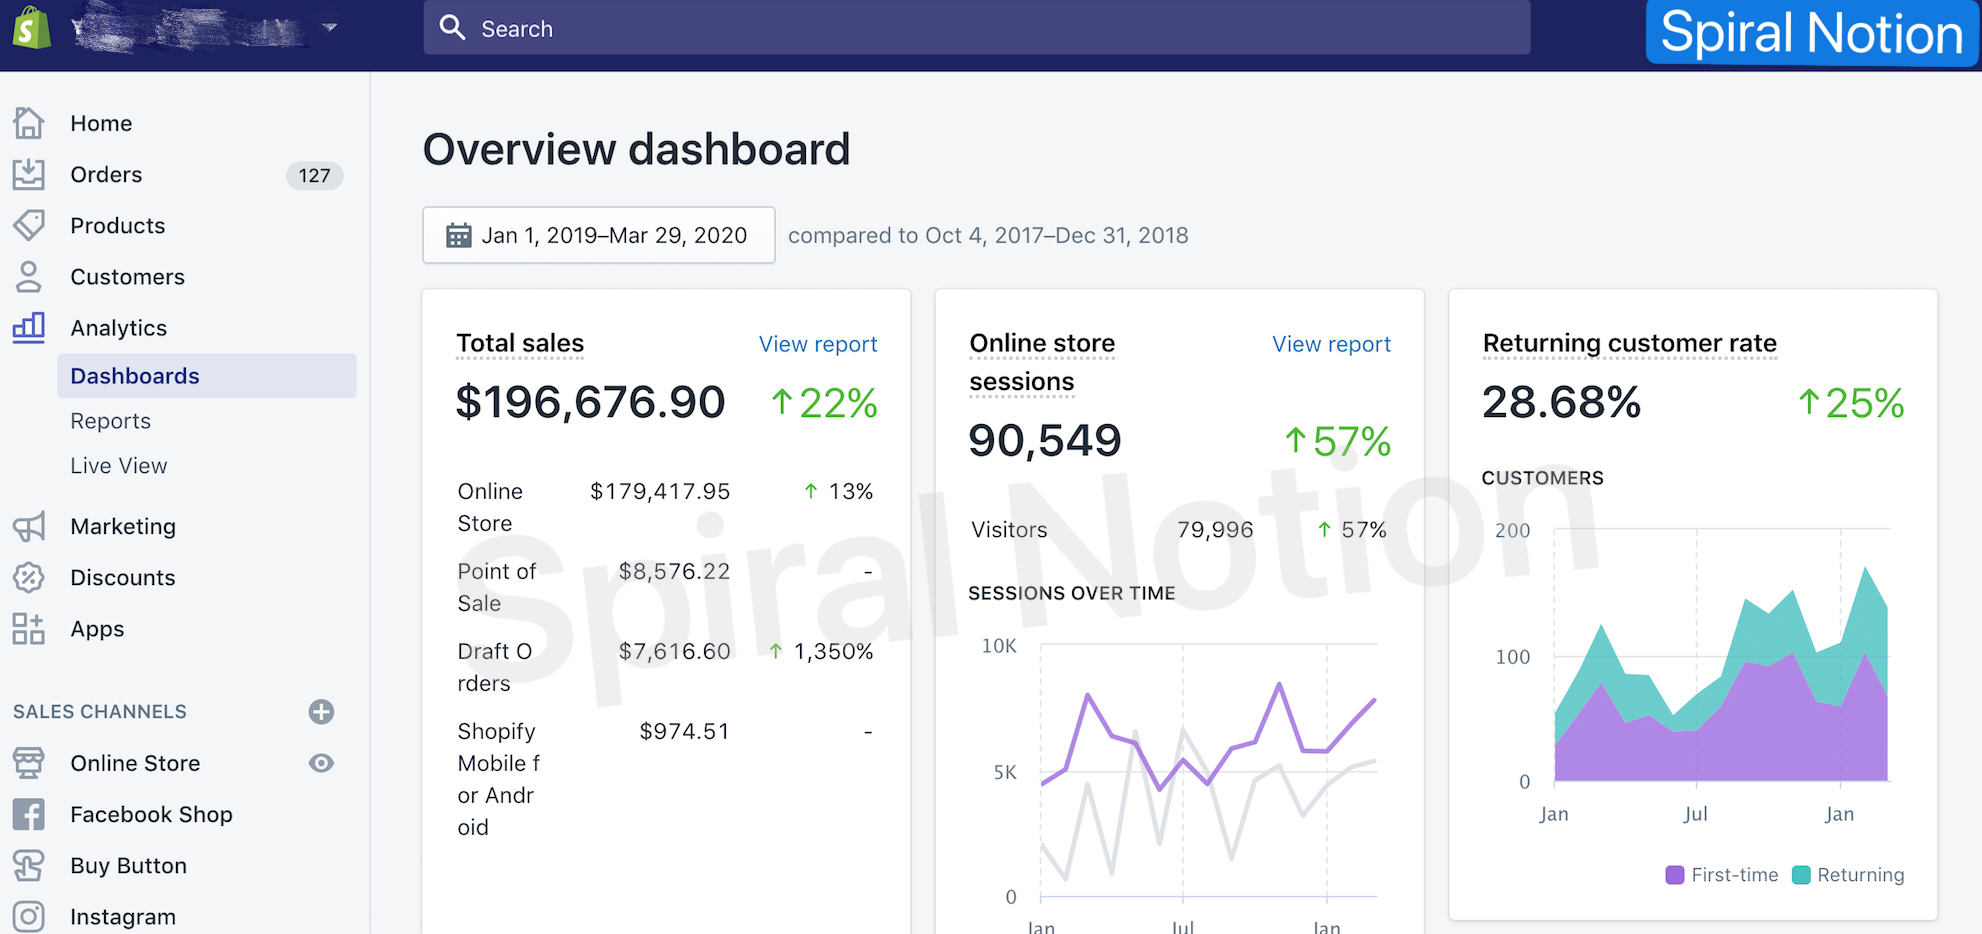This screenshot has width=1982, height=934.
Task: Click the customers area chart
Action: click(1721, 655)
